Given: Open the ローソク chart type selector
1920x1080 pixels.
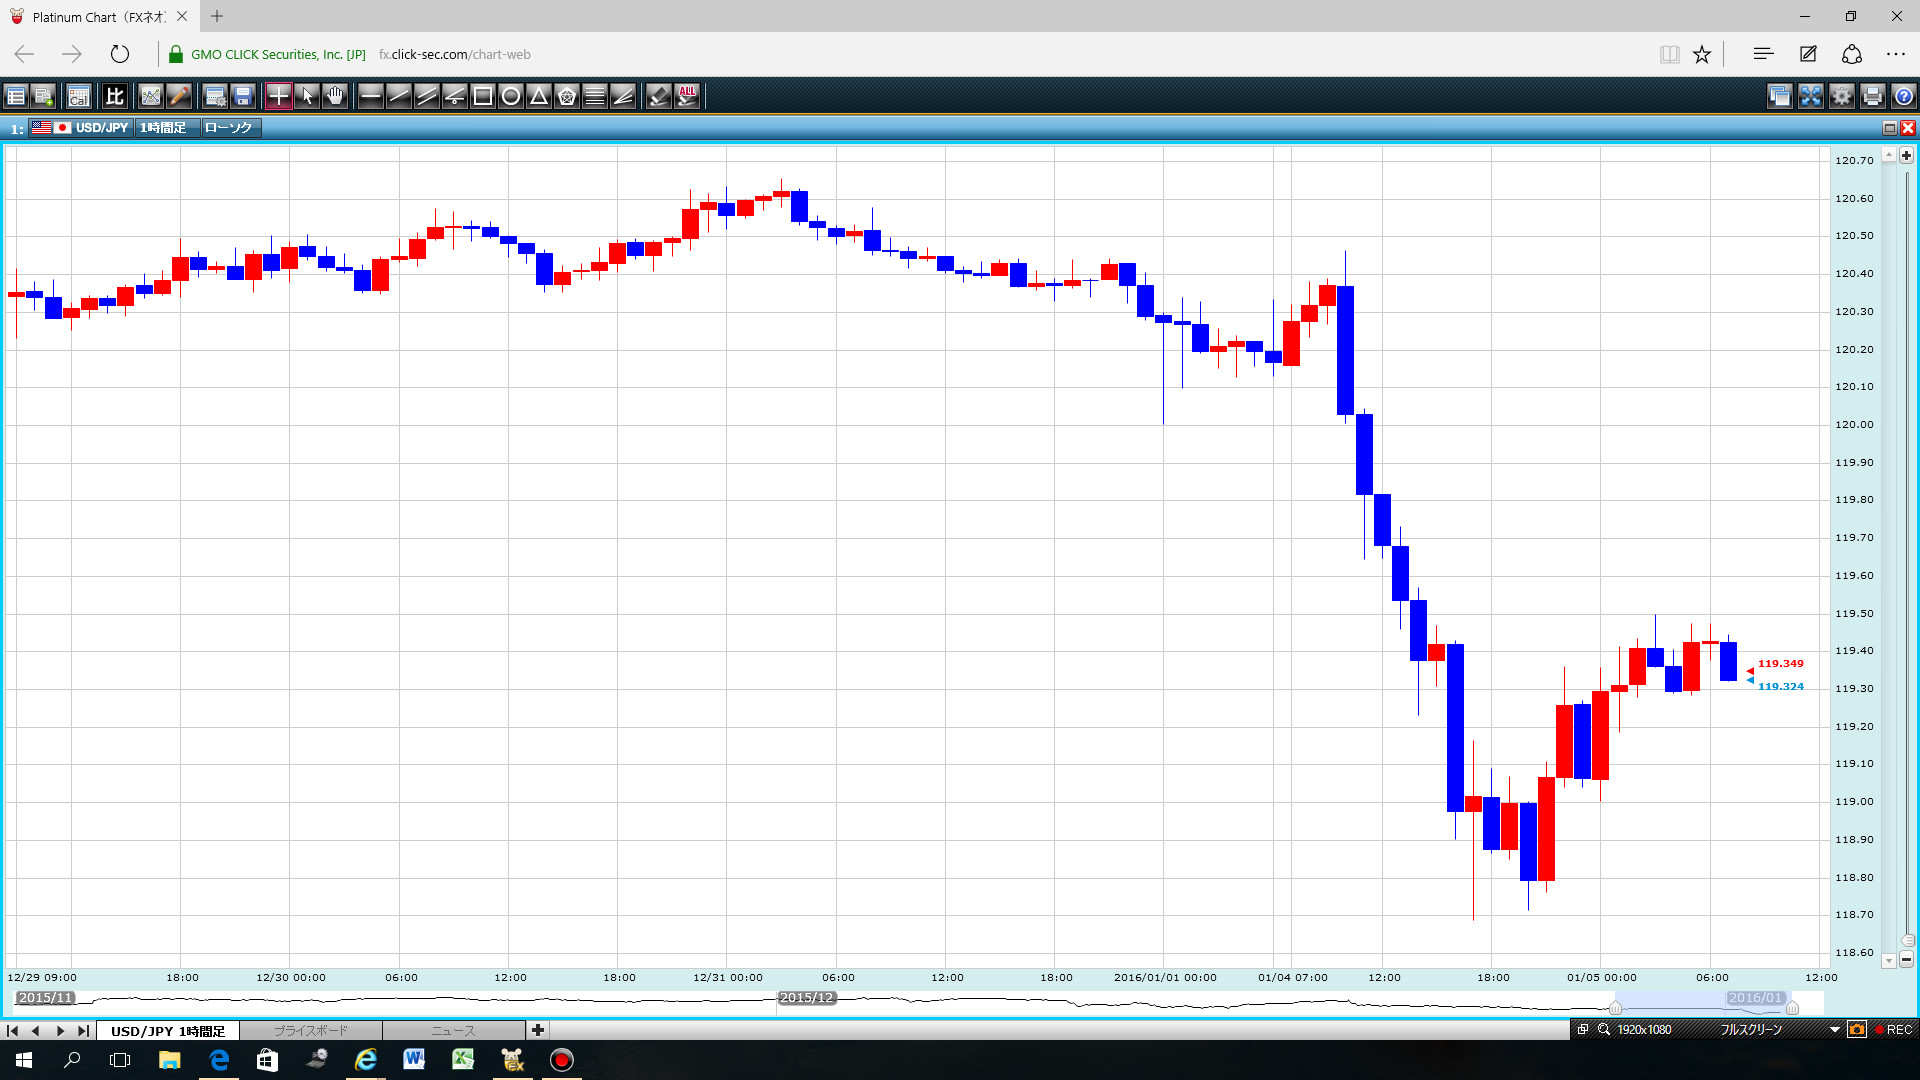Looking at the screenshot, I should [x=229, y=128].
